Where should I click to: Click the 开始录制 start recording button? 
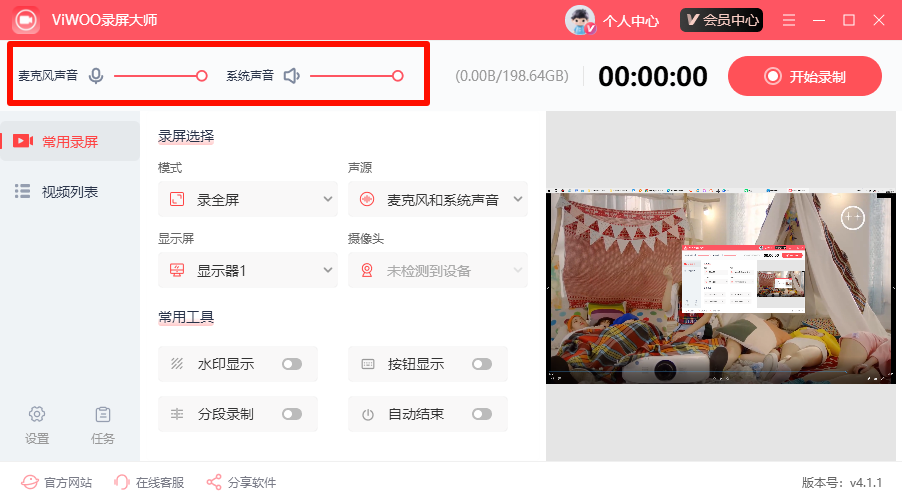tap(805, 76)
